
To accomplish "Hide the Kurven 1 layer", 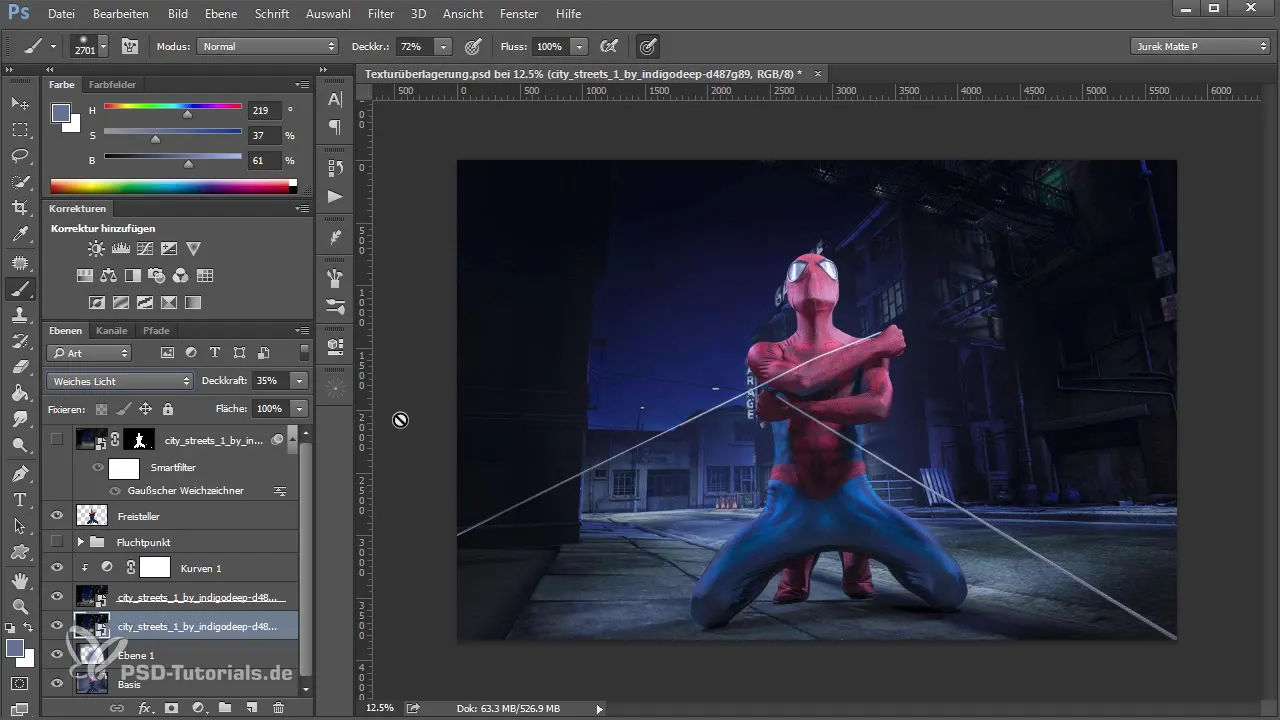I will click(57, 568).
